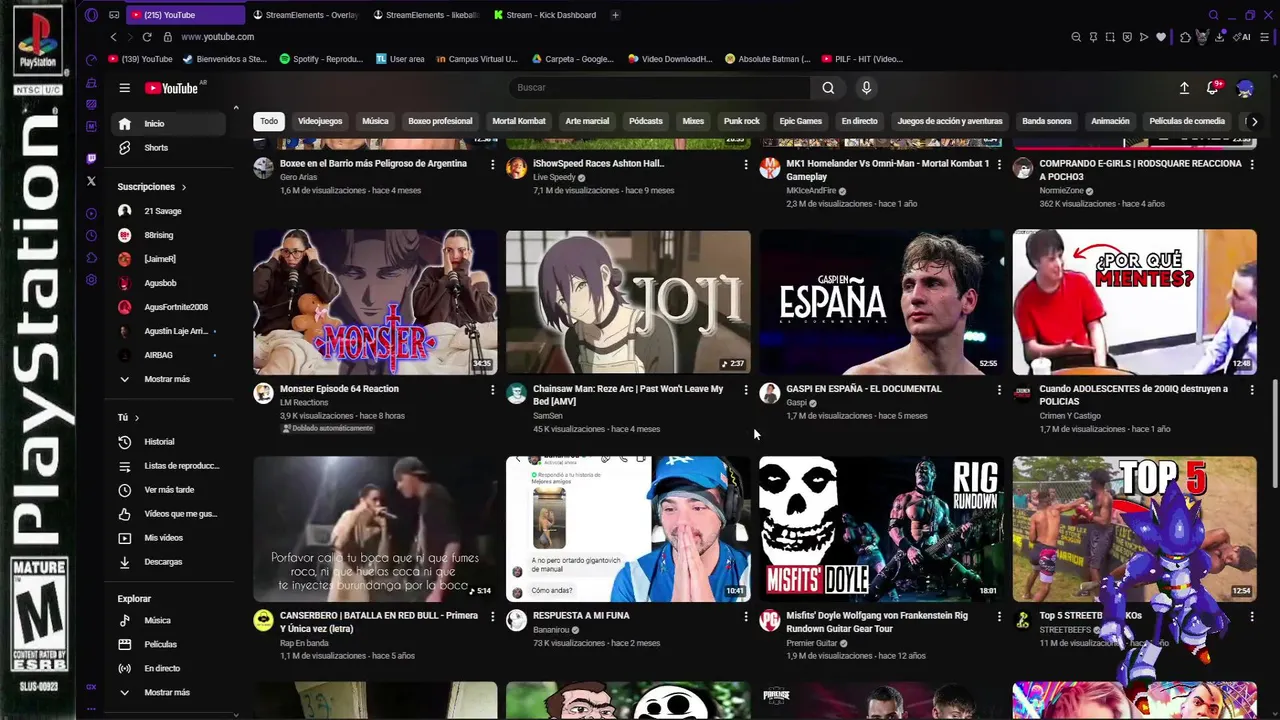Open browser downloads icon in toolbar

[1219, 37]
